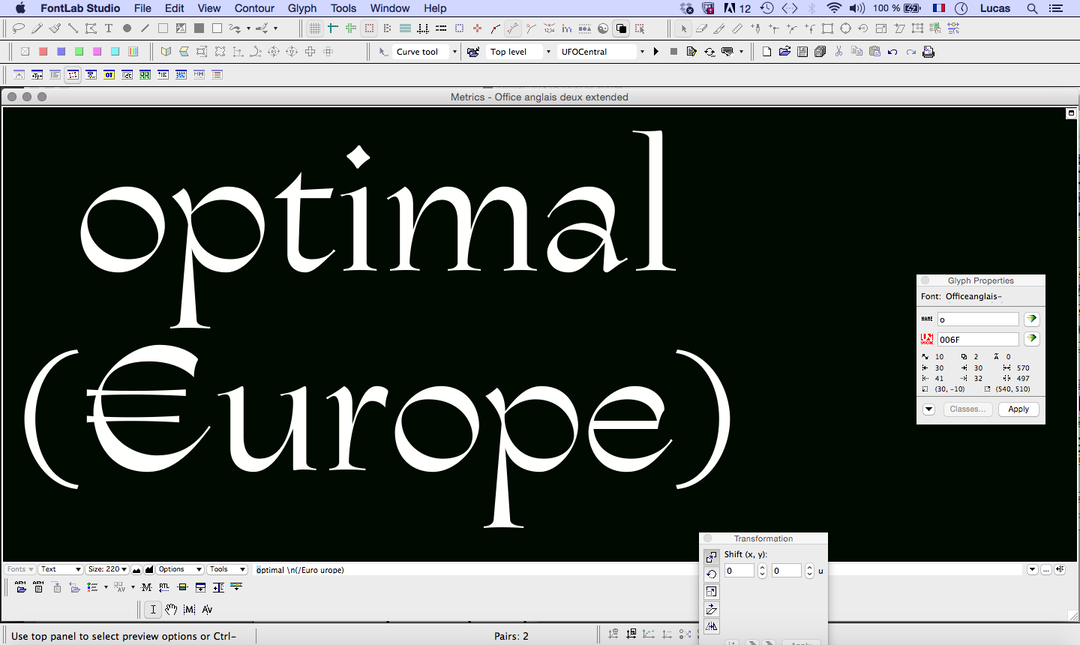The height and width of the screenshot is (645, 1080).
Task: Select the ellipse drawing tool
Action: pos(127,28)
